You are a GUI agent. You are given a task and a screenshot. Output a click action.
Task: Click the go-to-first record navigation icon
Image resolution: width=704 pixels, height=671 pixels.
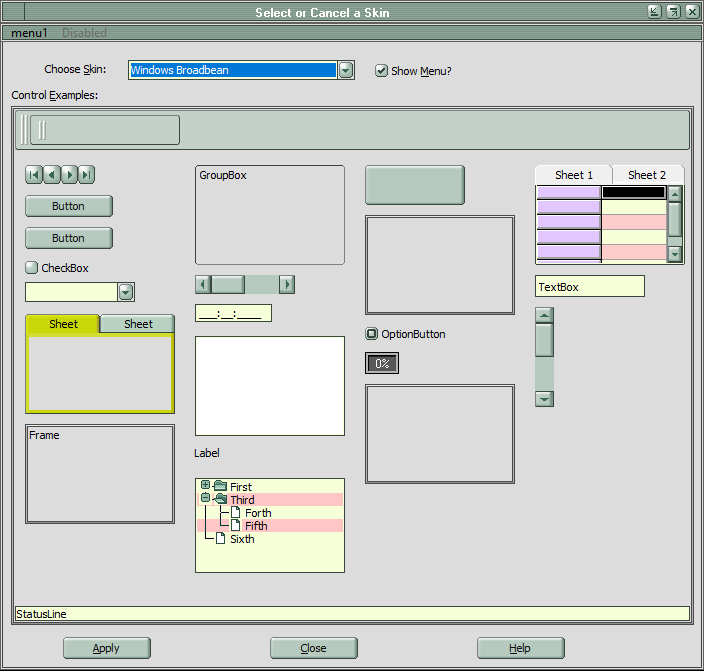point(33,175)
